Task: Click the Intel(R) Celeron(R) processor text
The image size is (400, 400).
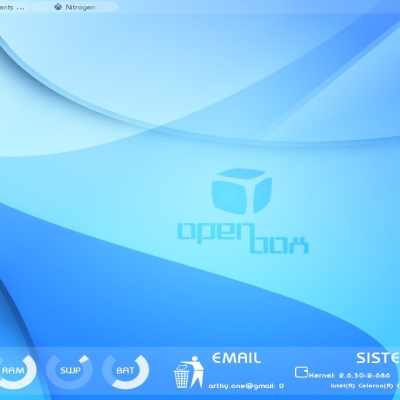Action: pos(363,386)
